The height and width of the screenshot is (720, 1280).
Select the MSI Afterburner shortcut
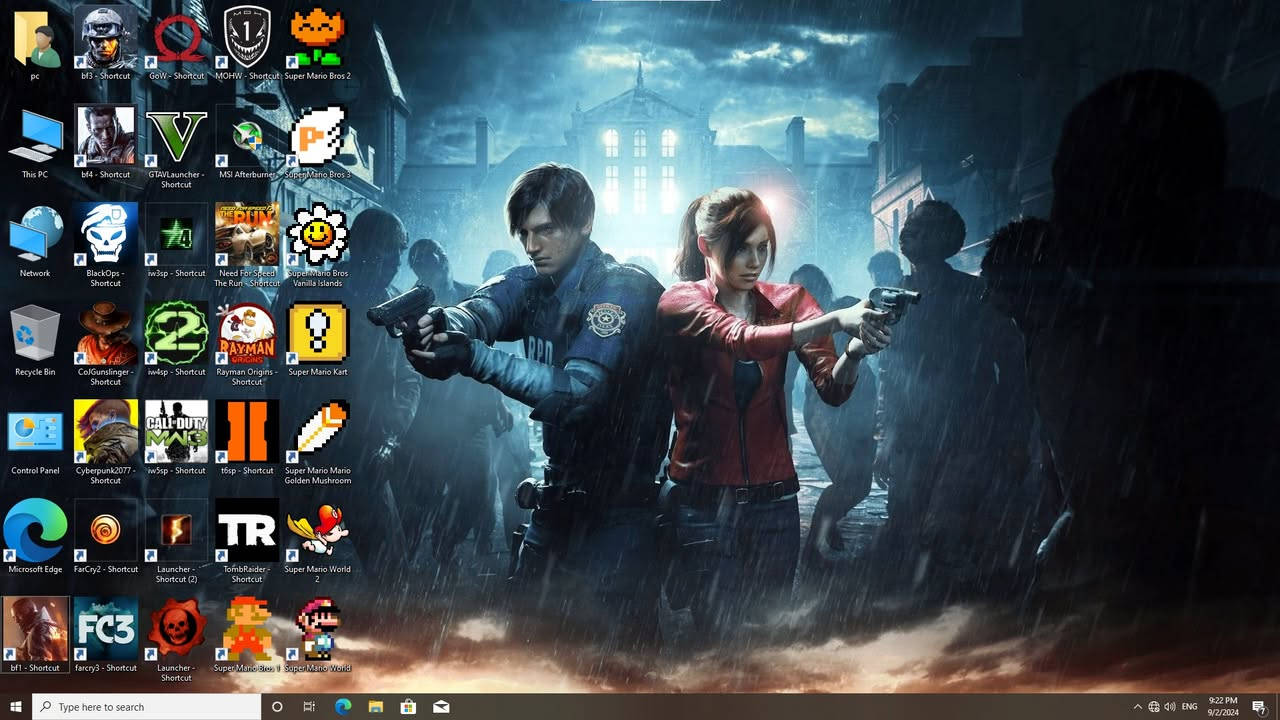[x=247, y=136]
